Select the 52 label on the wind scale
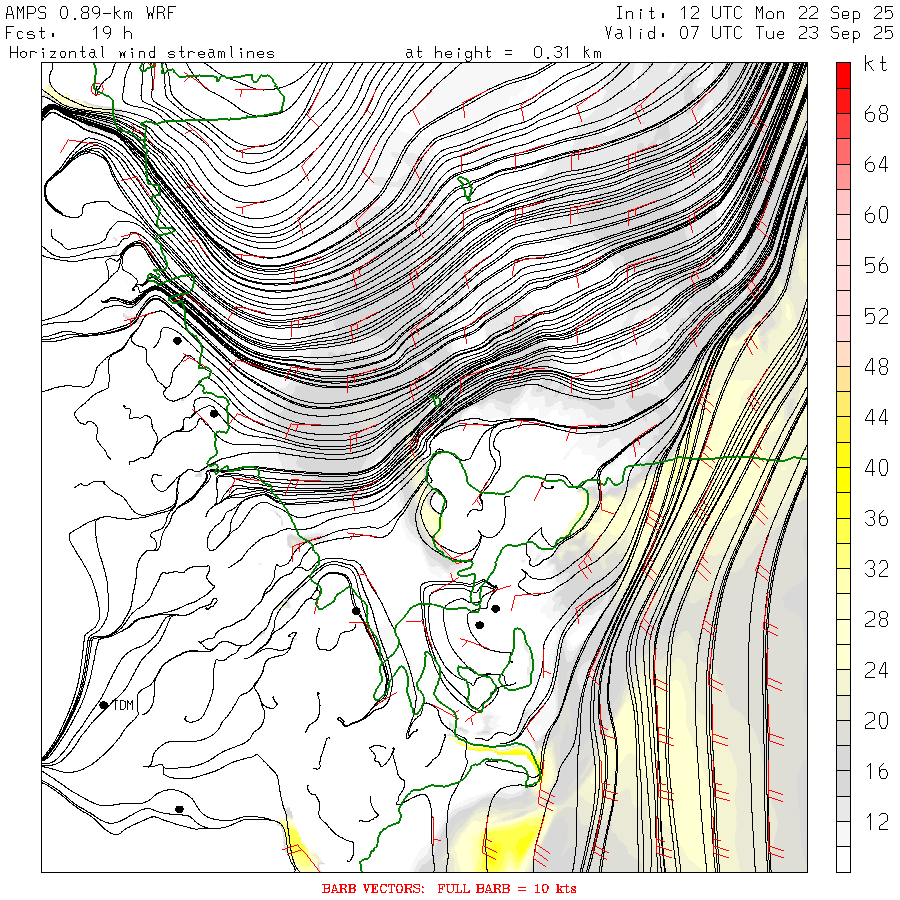This screenshot has height=900, width=900. coord(876,317)
